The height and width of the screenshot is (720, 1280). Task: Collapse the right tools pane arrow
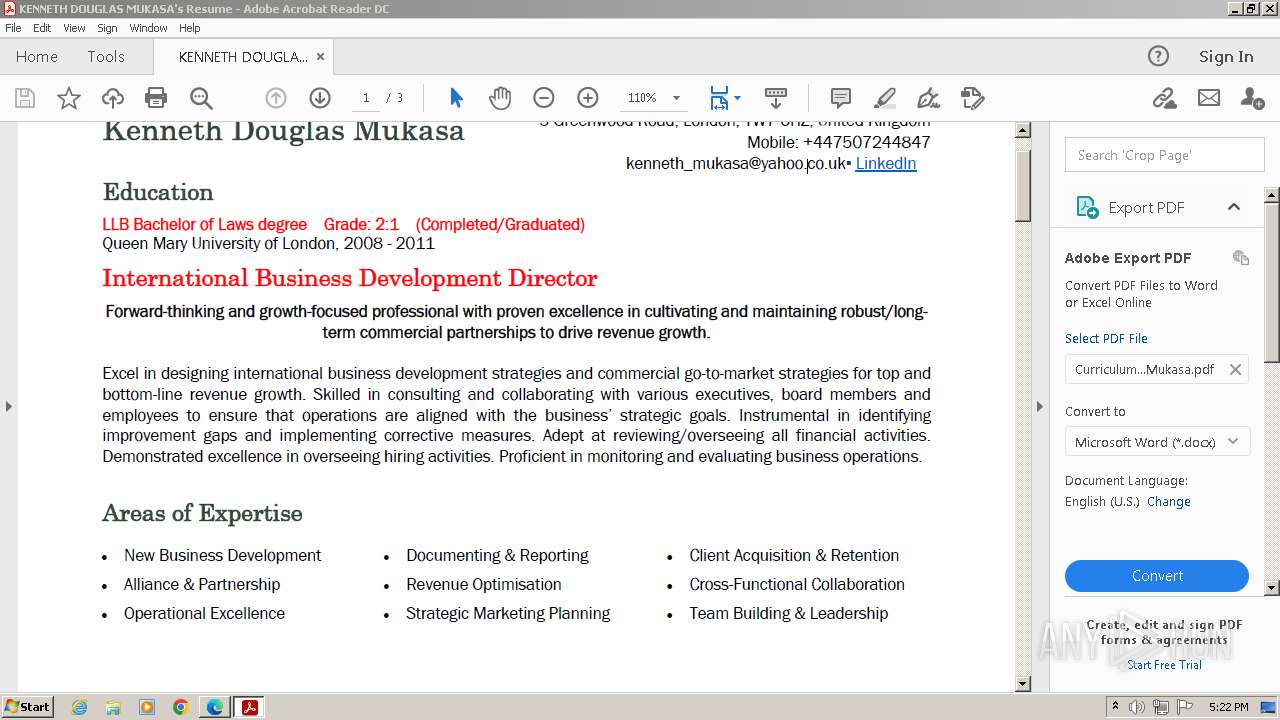1039,406
